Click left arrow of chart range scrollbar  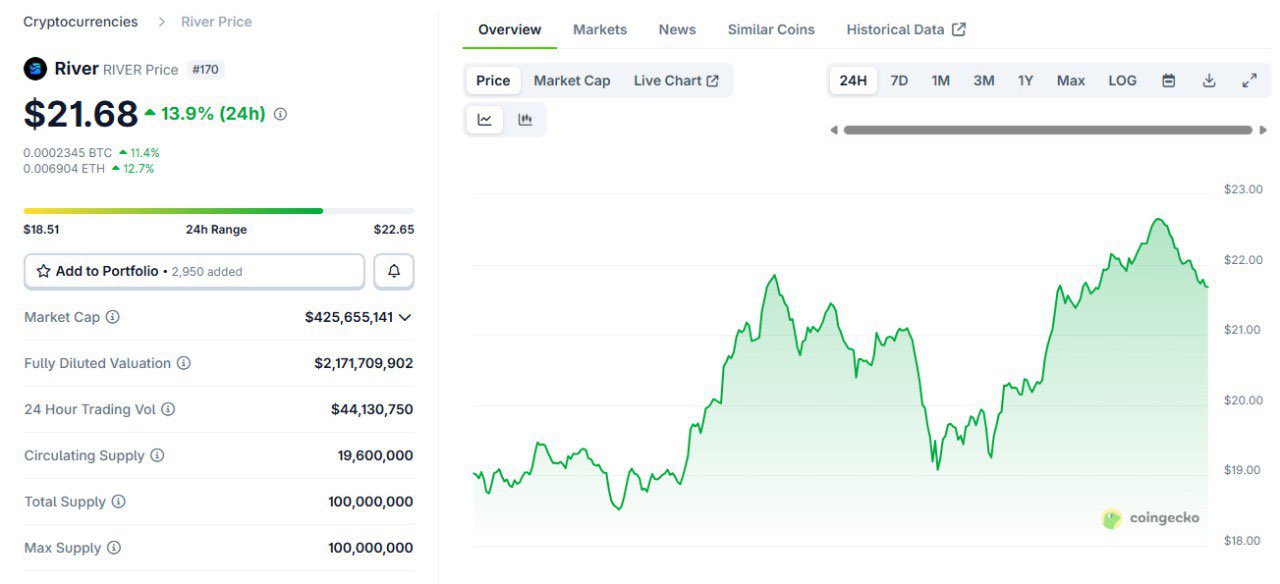834,130
